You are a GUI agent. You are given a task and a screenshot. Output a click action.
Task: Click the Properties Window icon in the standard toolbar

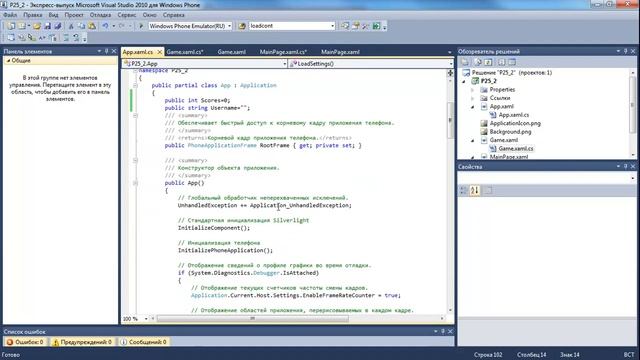[356, 26]
